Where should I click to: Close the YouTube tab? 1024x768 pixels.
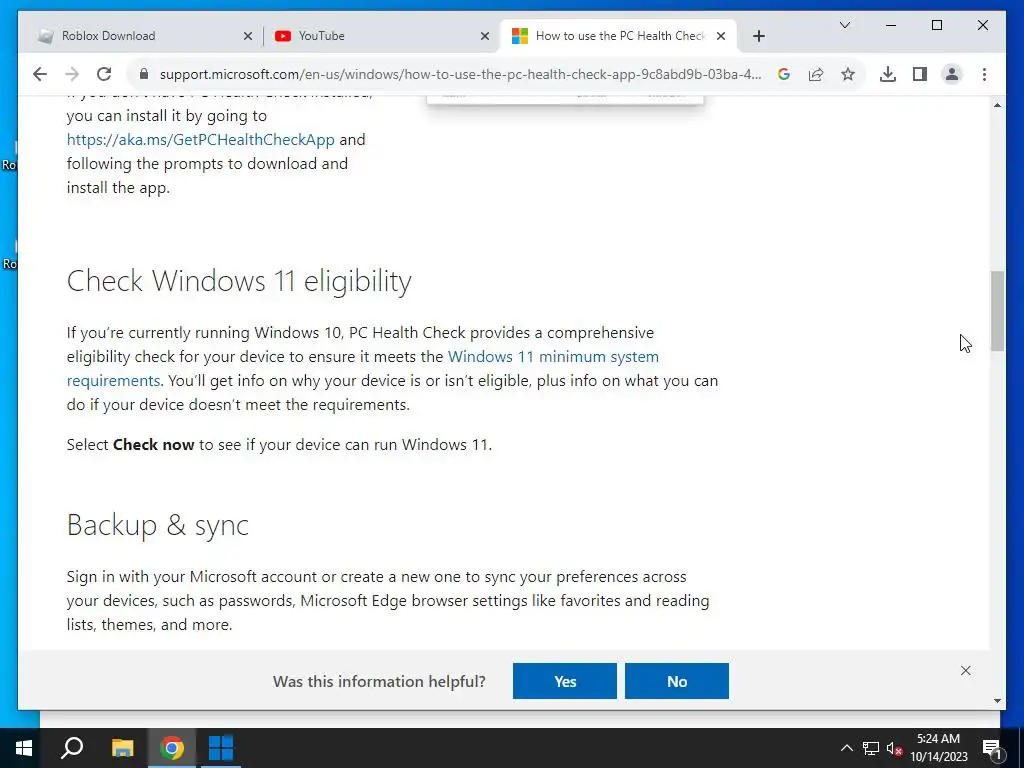(x=485, y=36)
